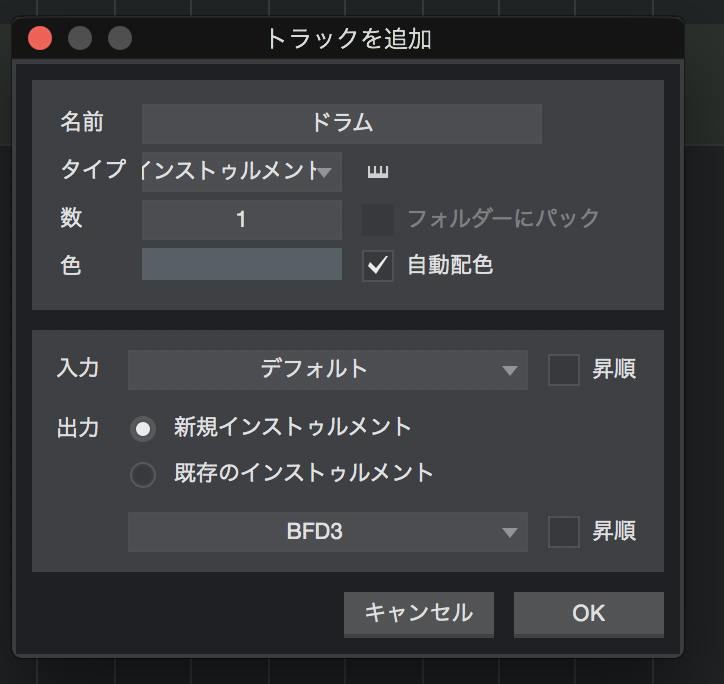Click the 出力 section label

79,428
